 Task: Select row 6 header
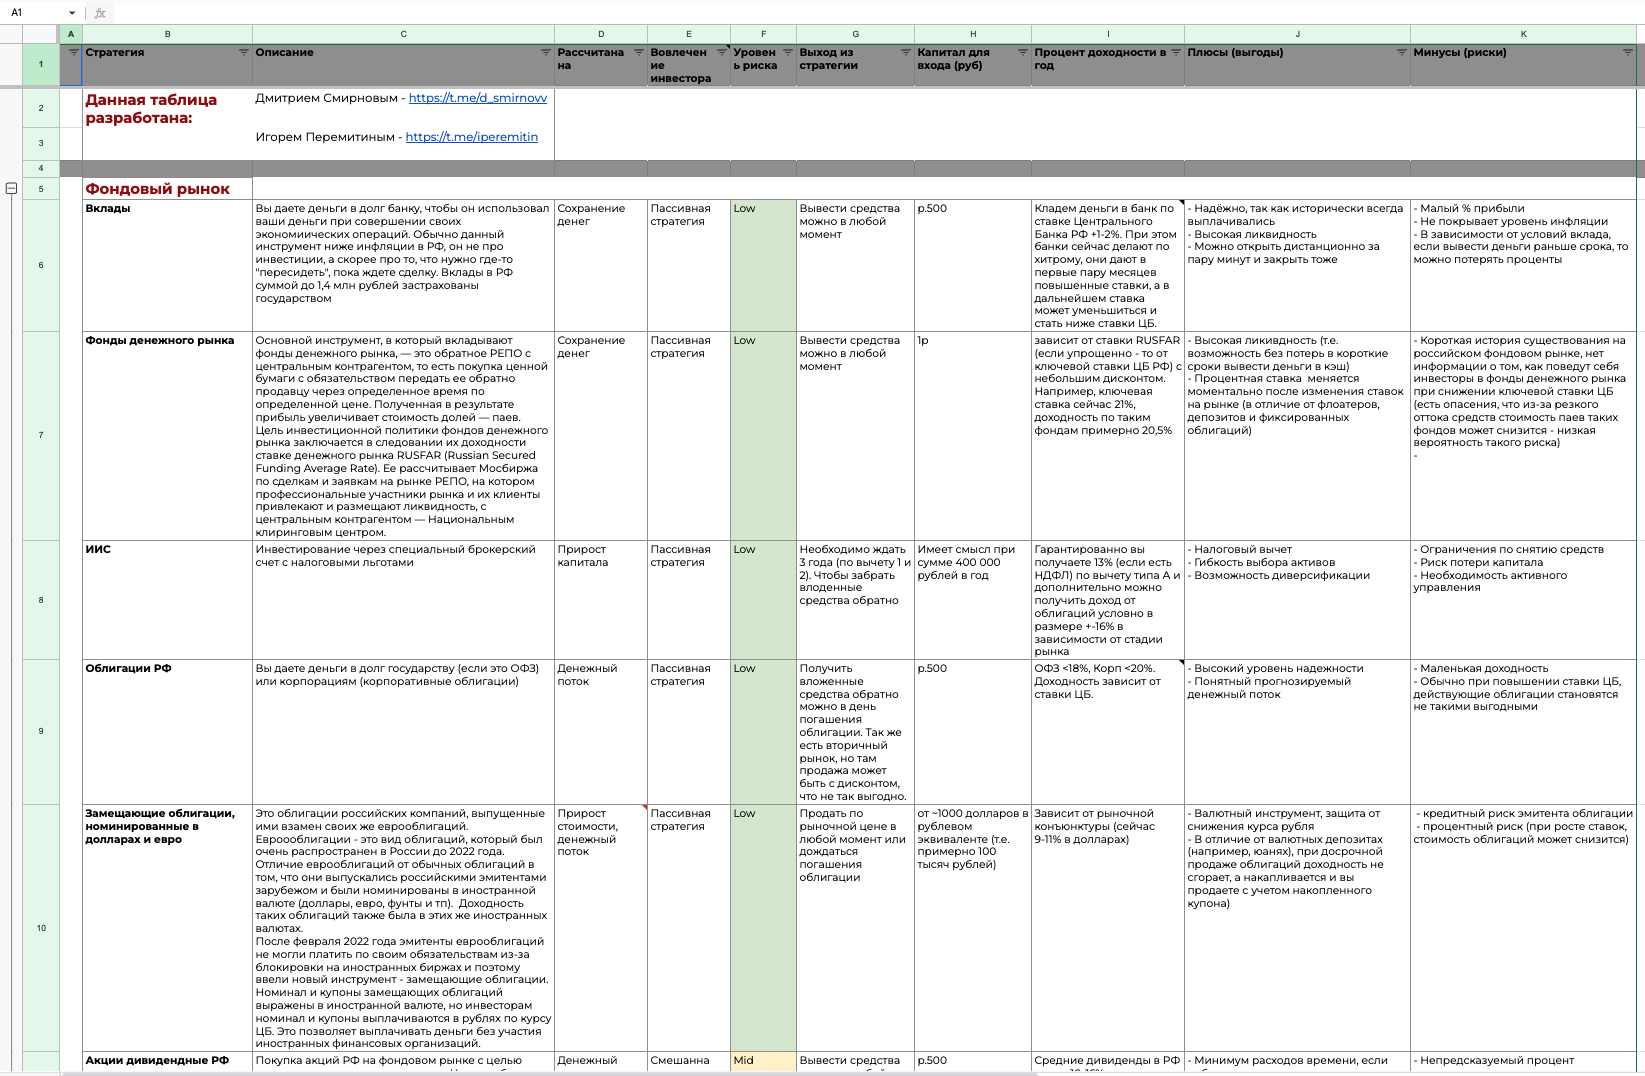coord(41,265)
